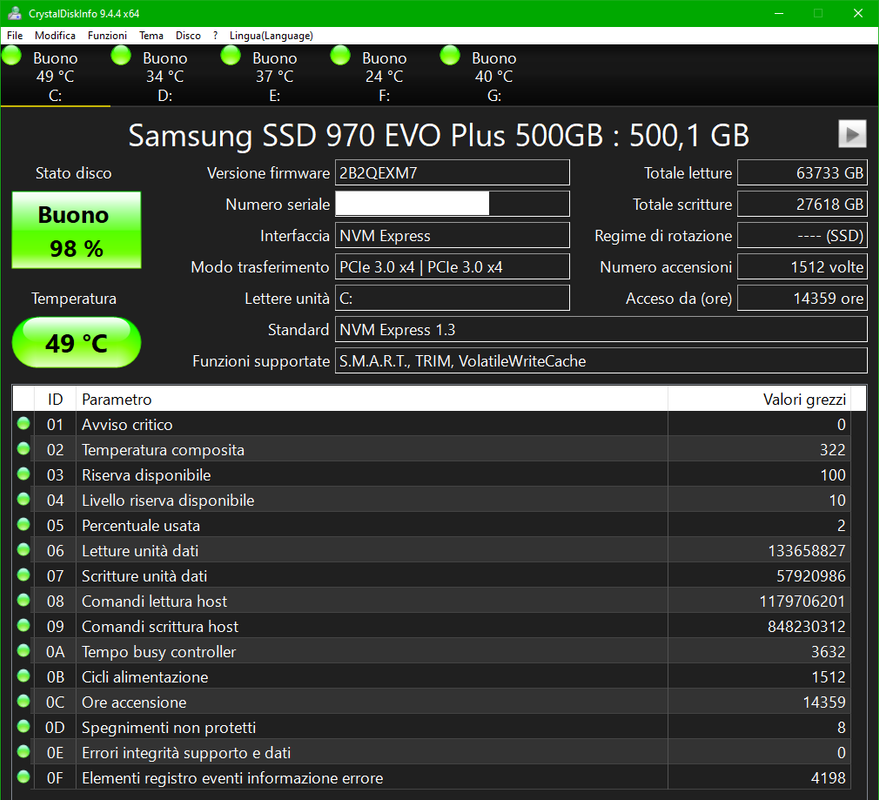Click the Modo trasferimento PCIe 3.0 x4 field
Viewport: 879px width, 800px height.
coord(452,267)
